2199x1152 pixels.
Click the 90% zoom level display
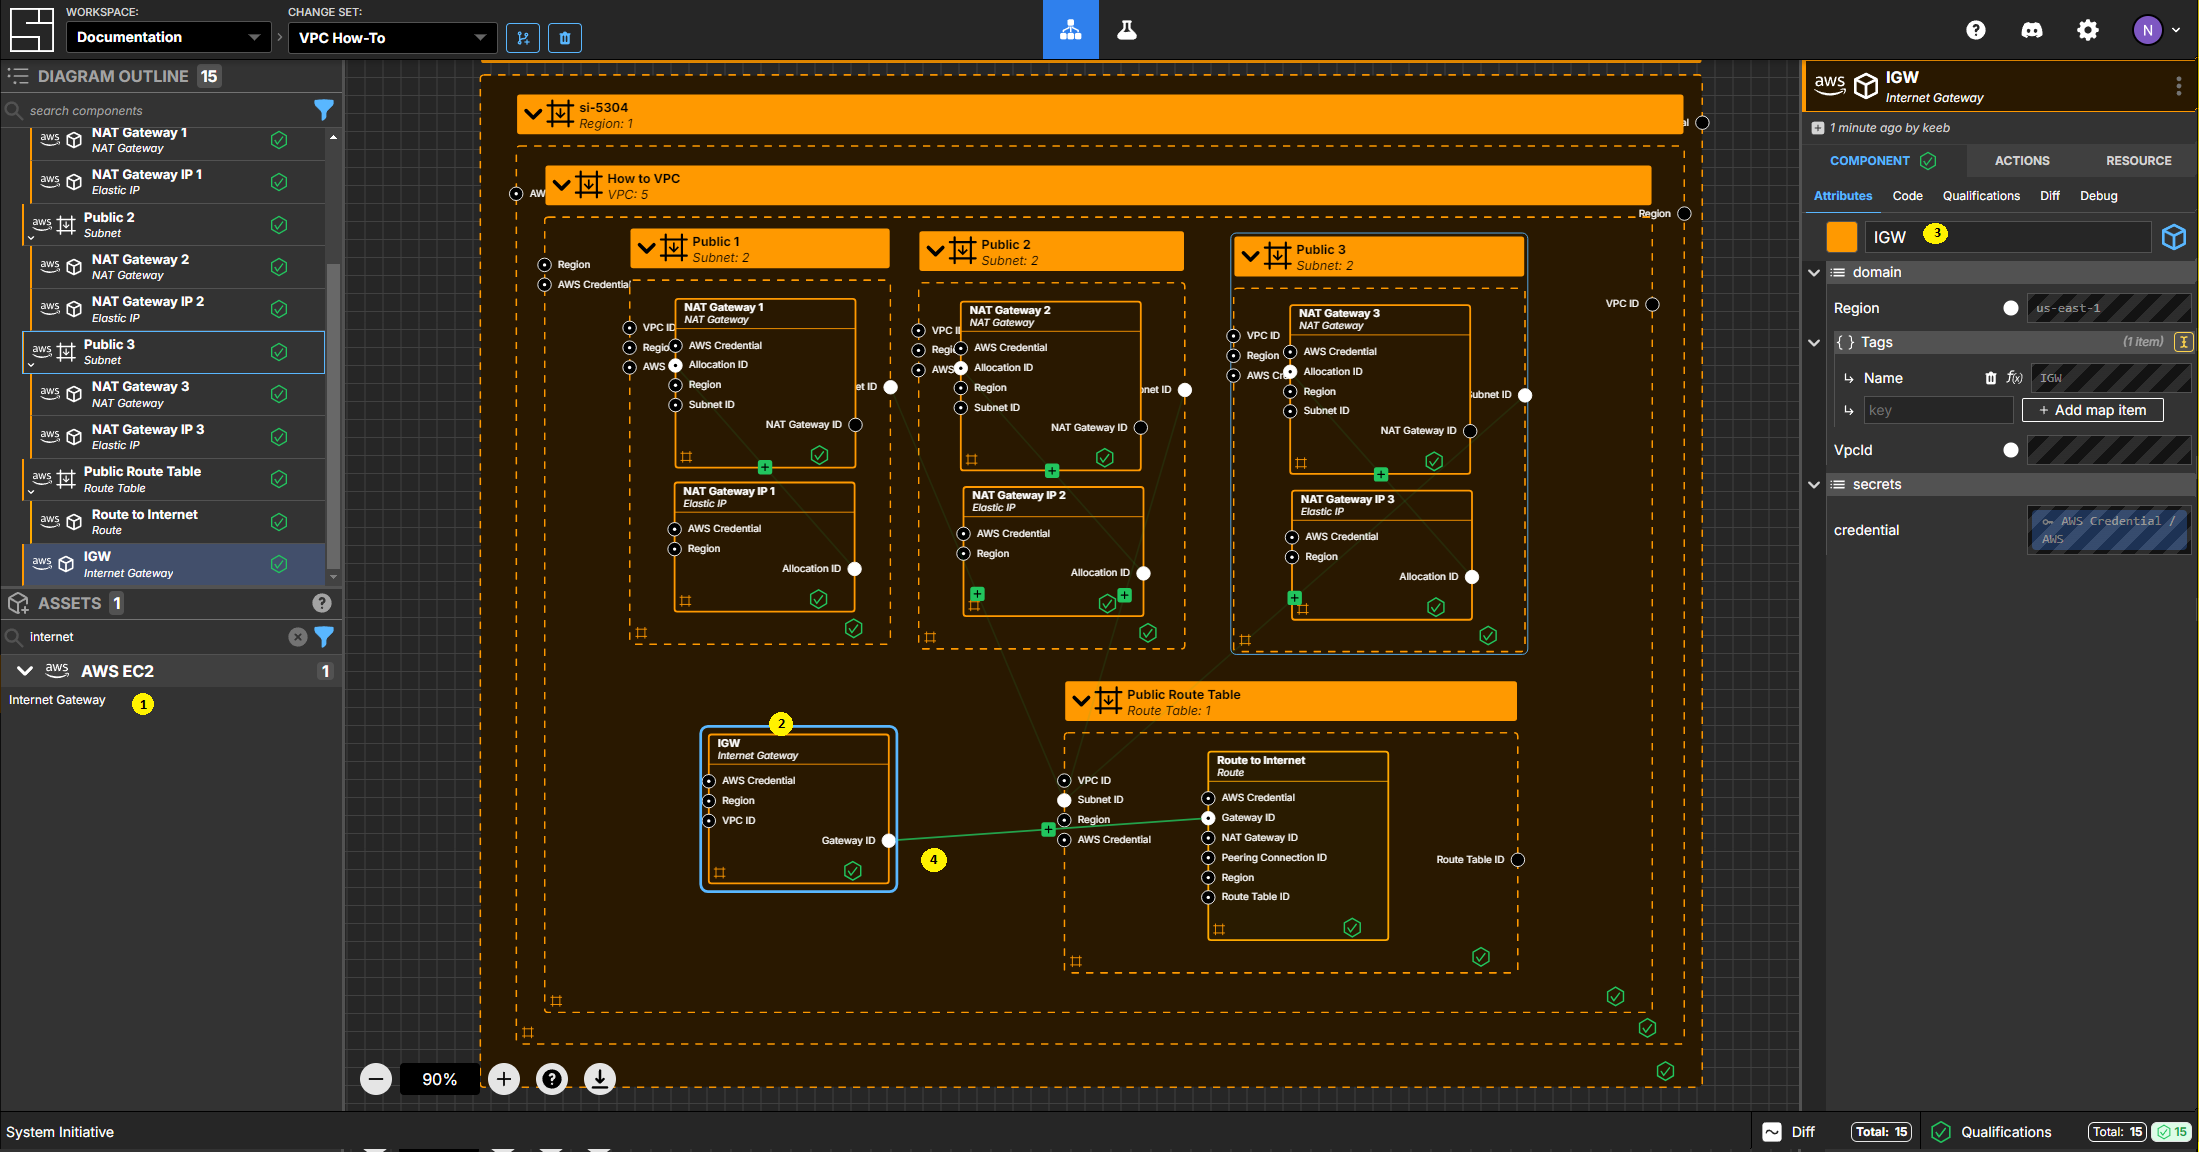coord(439,1079)
